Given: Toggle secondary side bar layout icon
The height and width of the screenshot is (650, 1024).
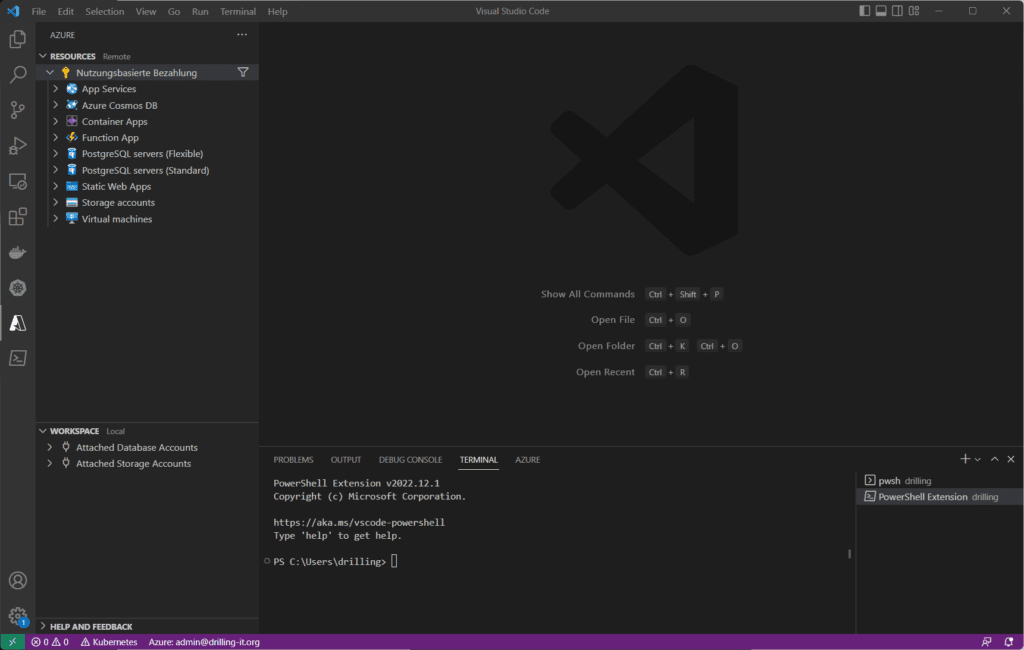Looking at the screenshot, I should (x=897, y=11).
